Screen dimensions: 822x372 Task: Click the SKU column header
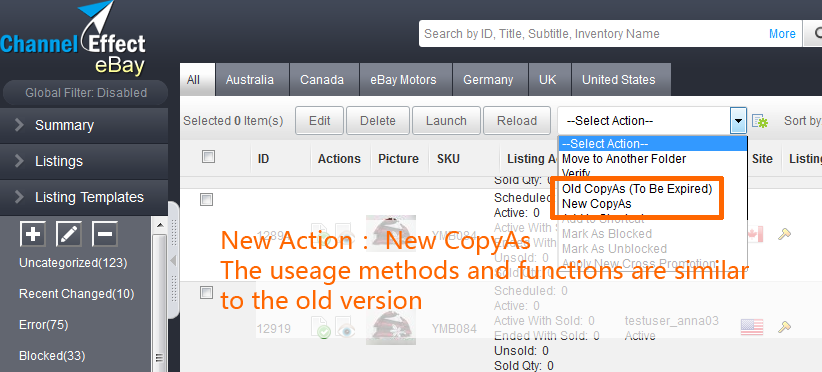coord(448,159)
